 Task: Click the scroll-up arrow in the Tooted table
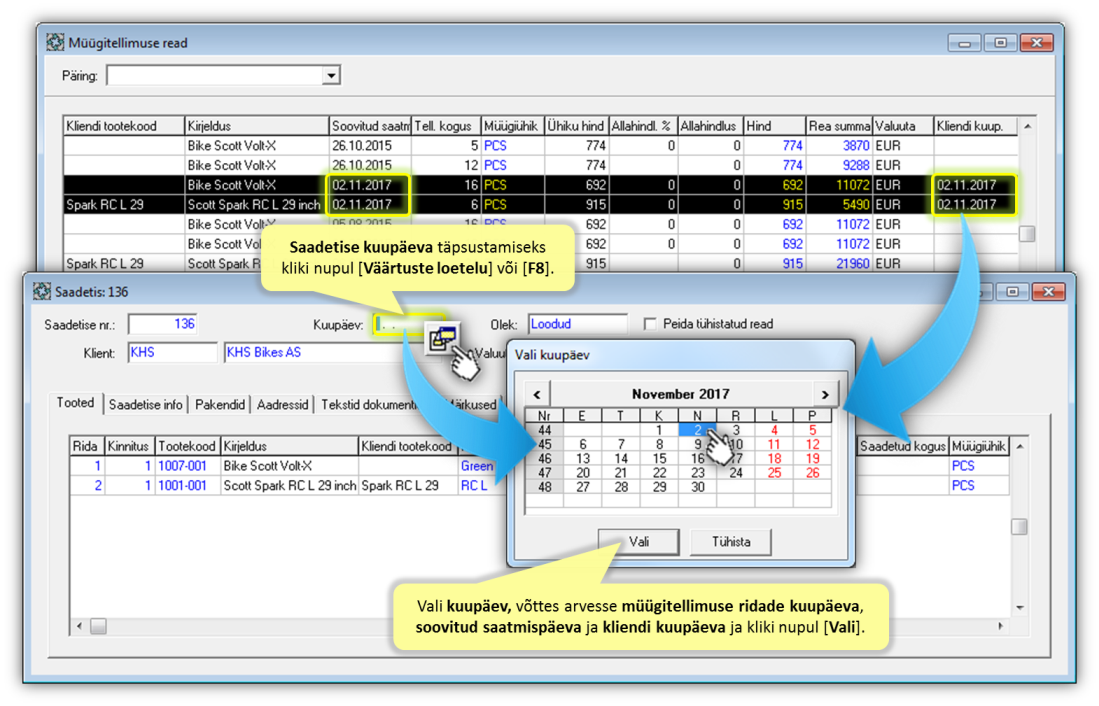1020,446
